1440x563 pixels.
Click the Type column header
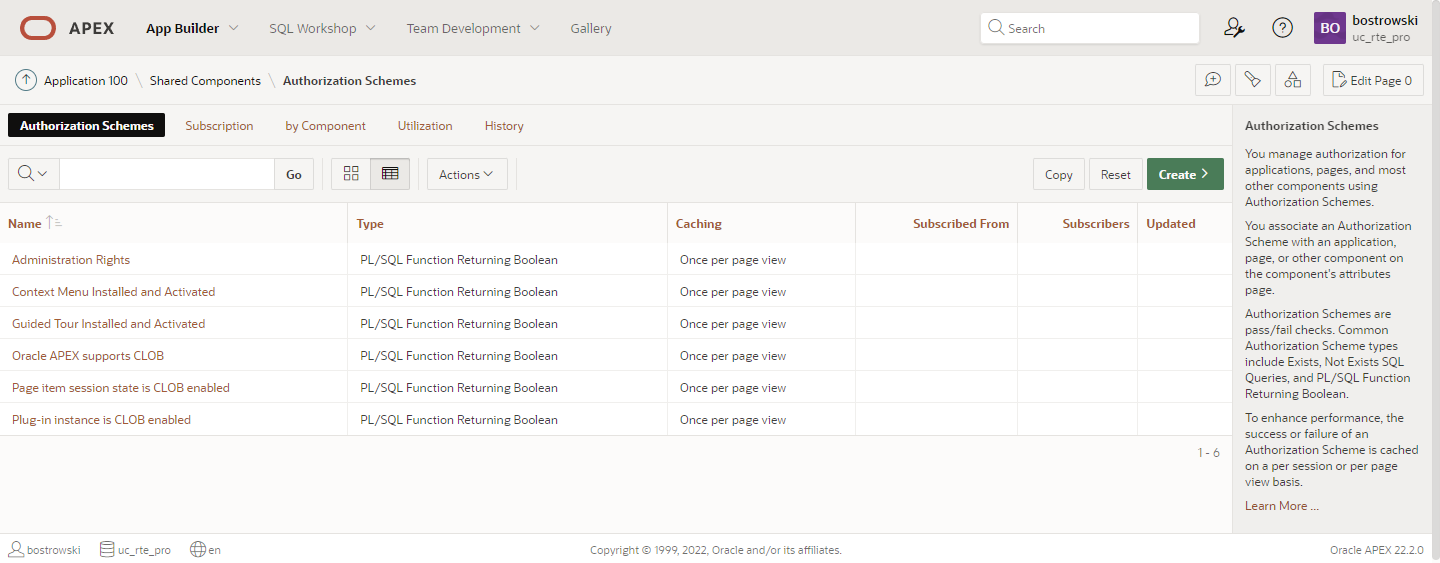(370, 224)
